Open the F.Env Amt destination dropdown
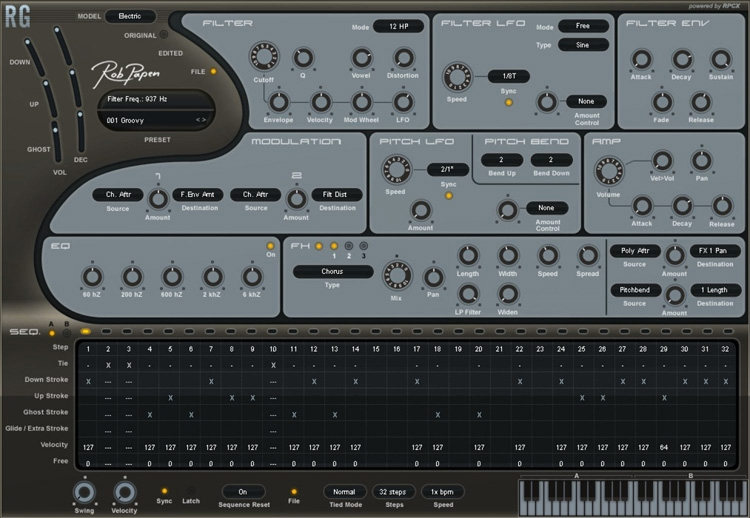The height and width of the screenshot is (518, 750). click(198, 195)
